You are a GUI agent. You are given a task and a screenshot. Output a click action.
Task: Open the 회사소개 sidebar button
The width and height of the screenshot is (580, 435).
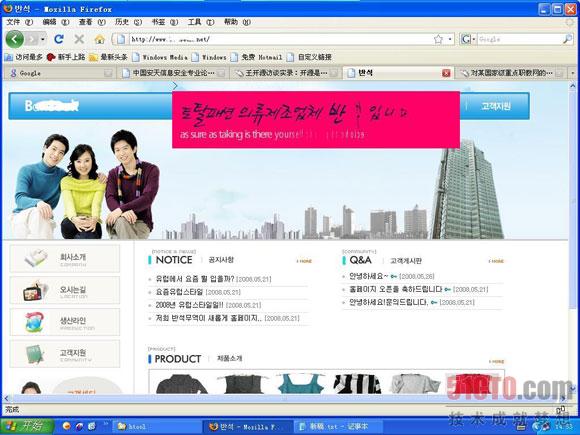(65, 259)
